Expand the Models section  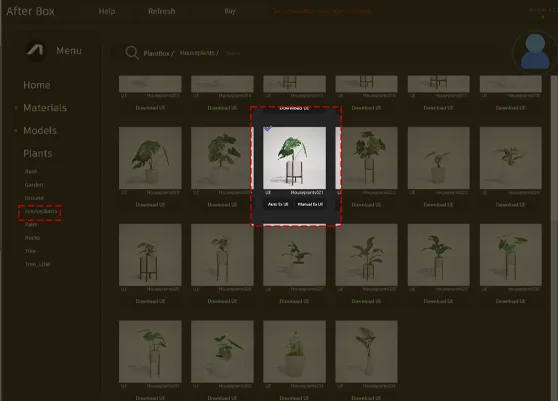[40, 131]
